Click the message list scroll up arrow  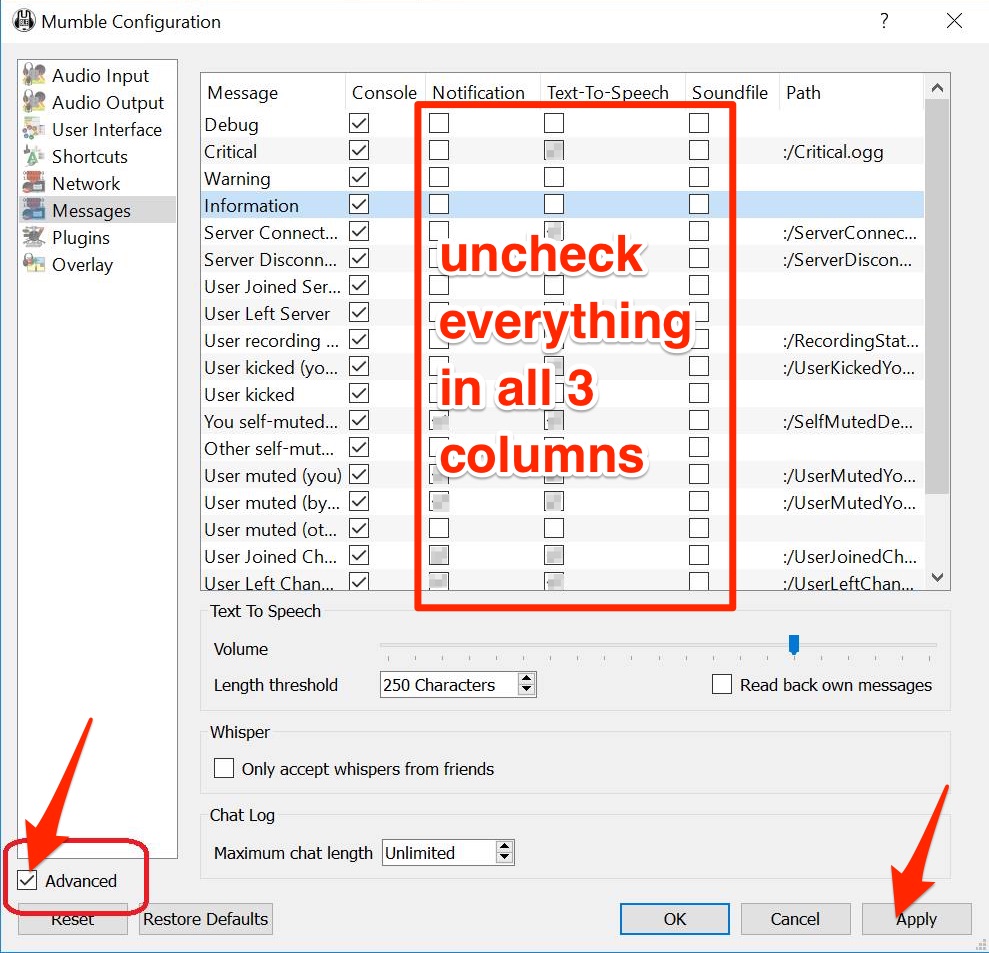937,88
